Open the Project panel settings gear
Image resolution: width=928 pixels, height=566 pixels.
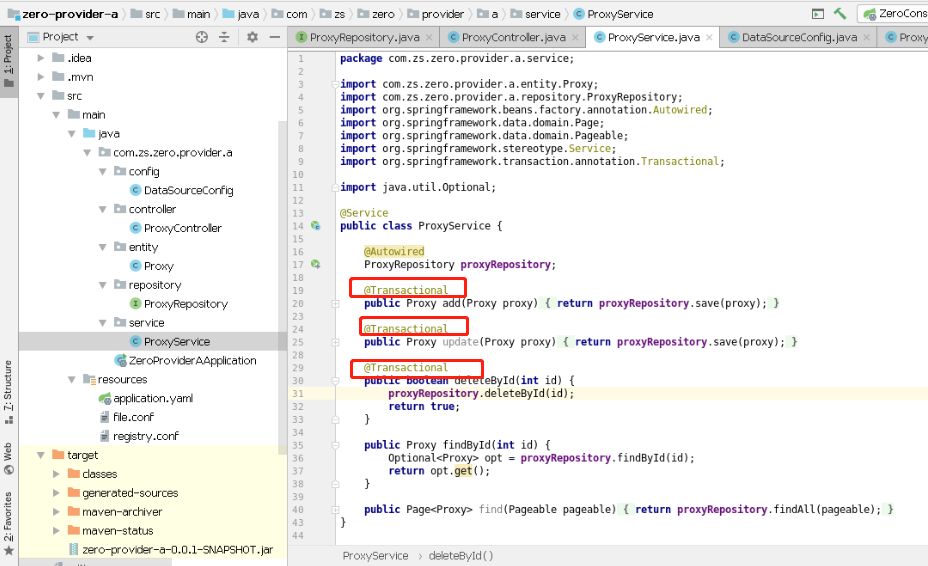tap(253, 37)
